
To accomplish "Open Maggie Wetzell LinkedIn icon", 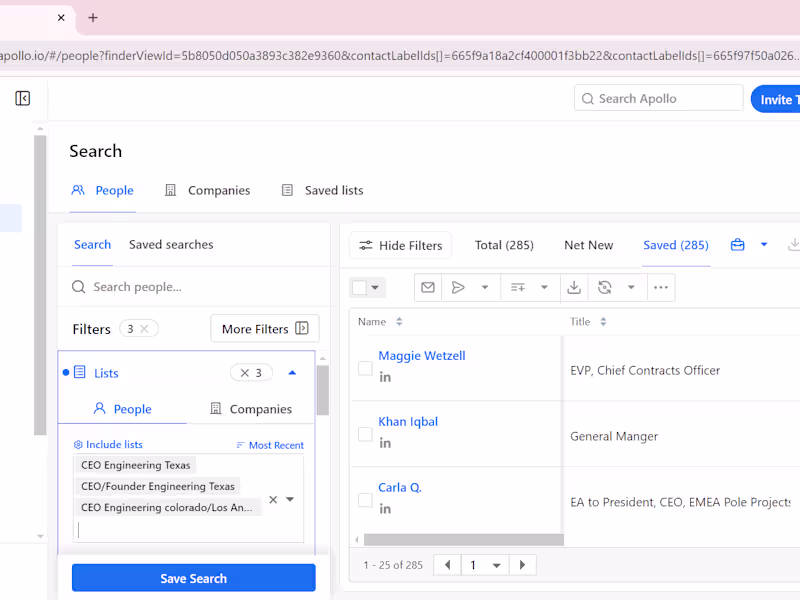I will pyautogui.click(x=385, y=377).
